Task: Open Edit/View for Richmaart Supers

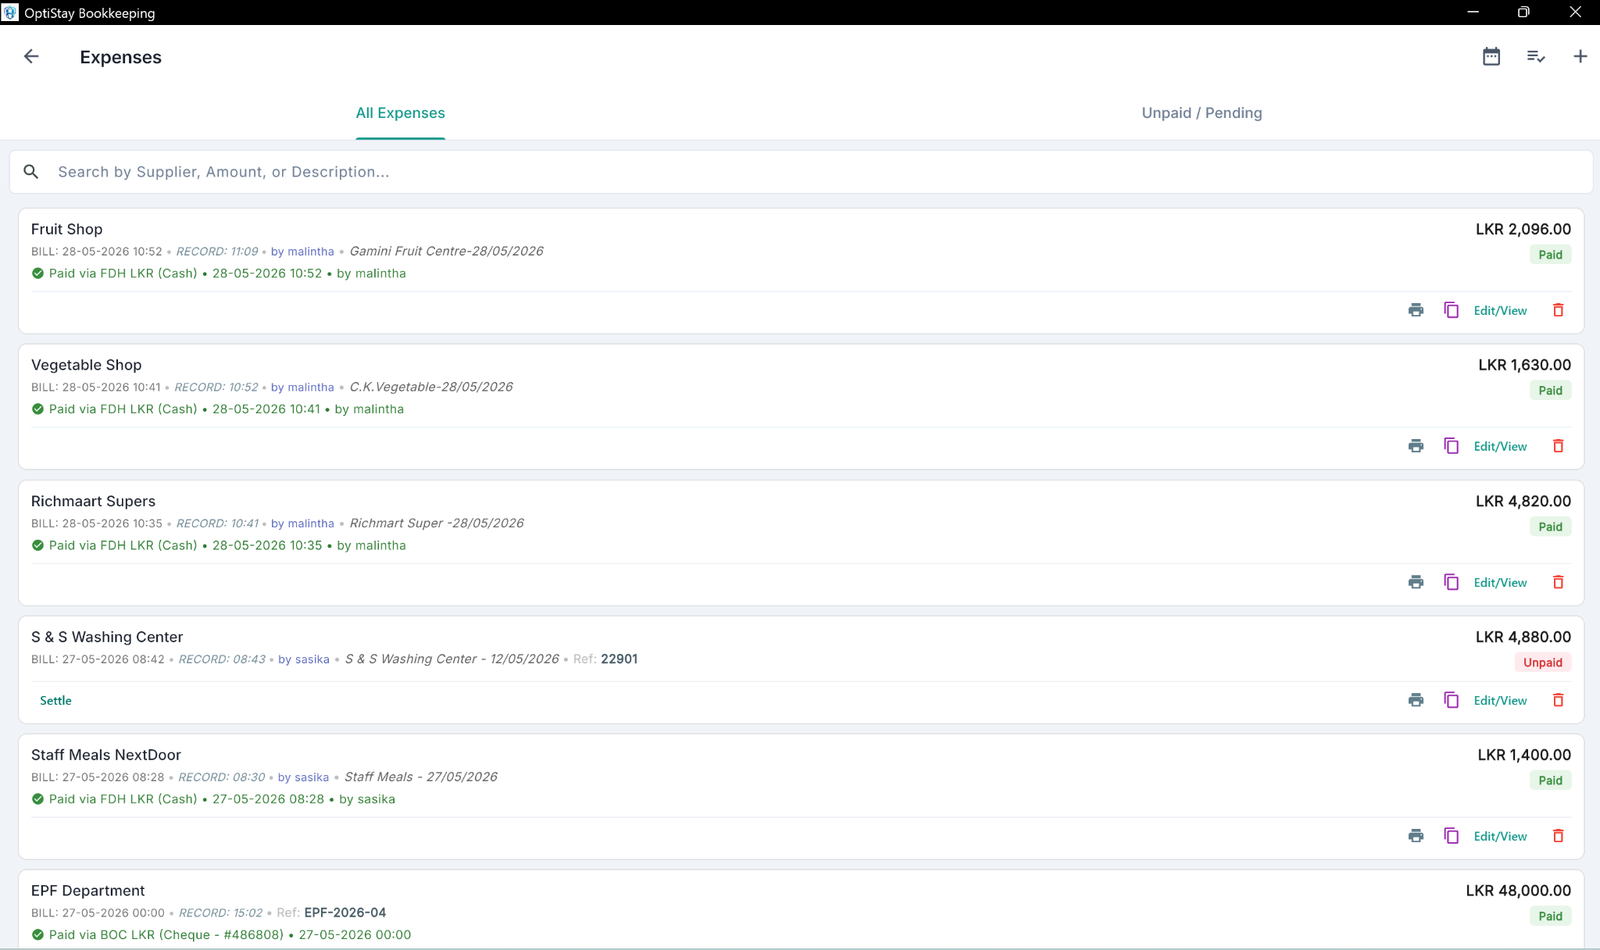Action: [1500, 583]
